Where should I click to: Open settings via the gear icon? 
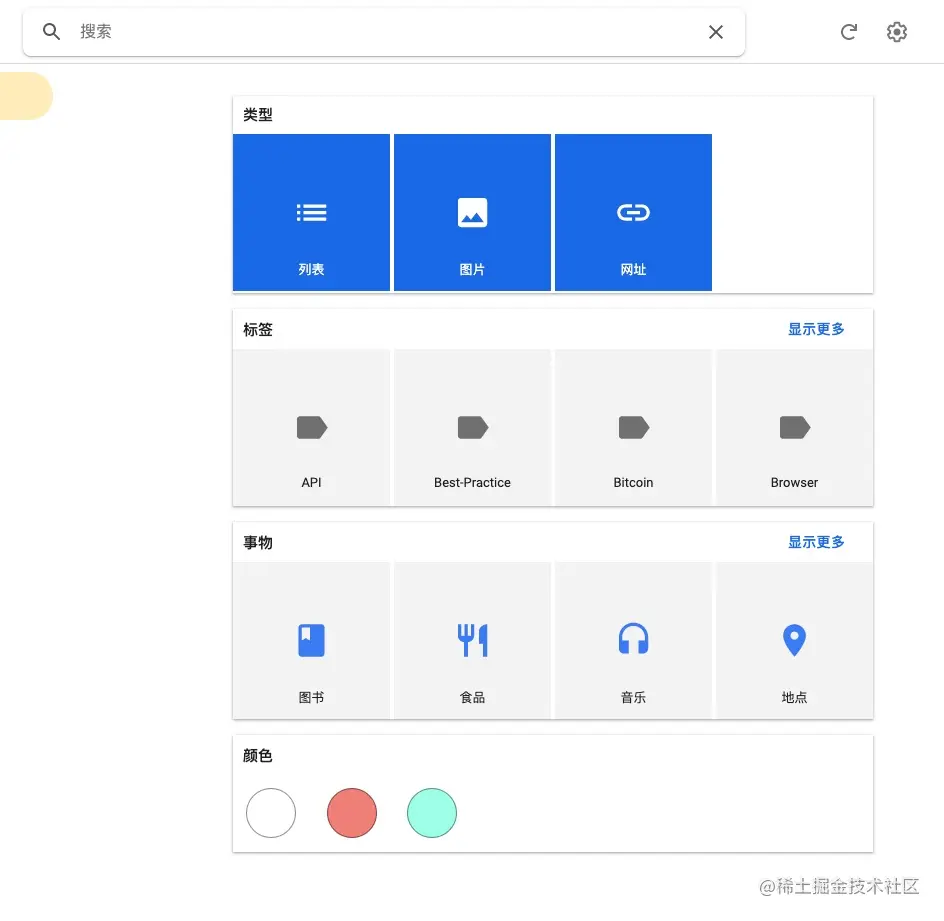(x=896, y=32)
